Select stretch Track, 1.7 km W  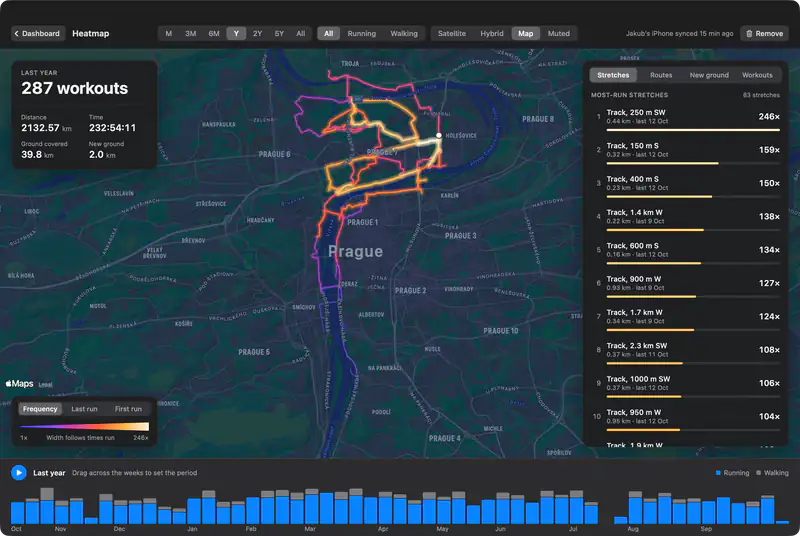688,318
